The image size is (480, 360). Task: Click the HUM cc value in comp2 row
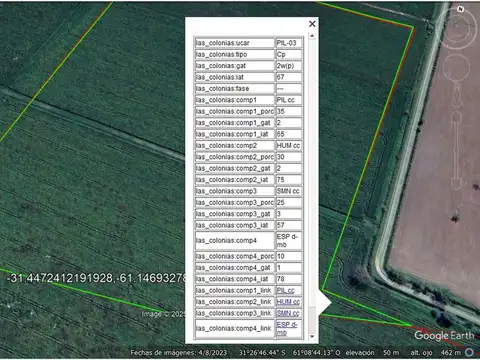pos(289,145)
